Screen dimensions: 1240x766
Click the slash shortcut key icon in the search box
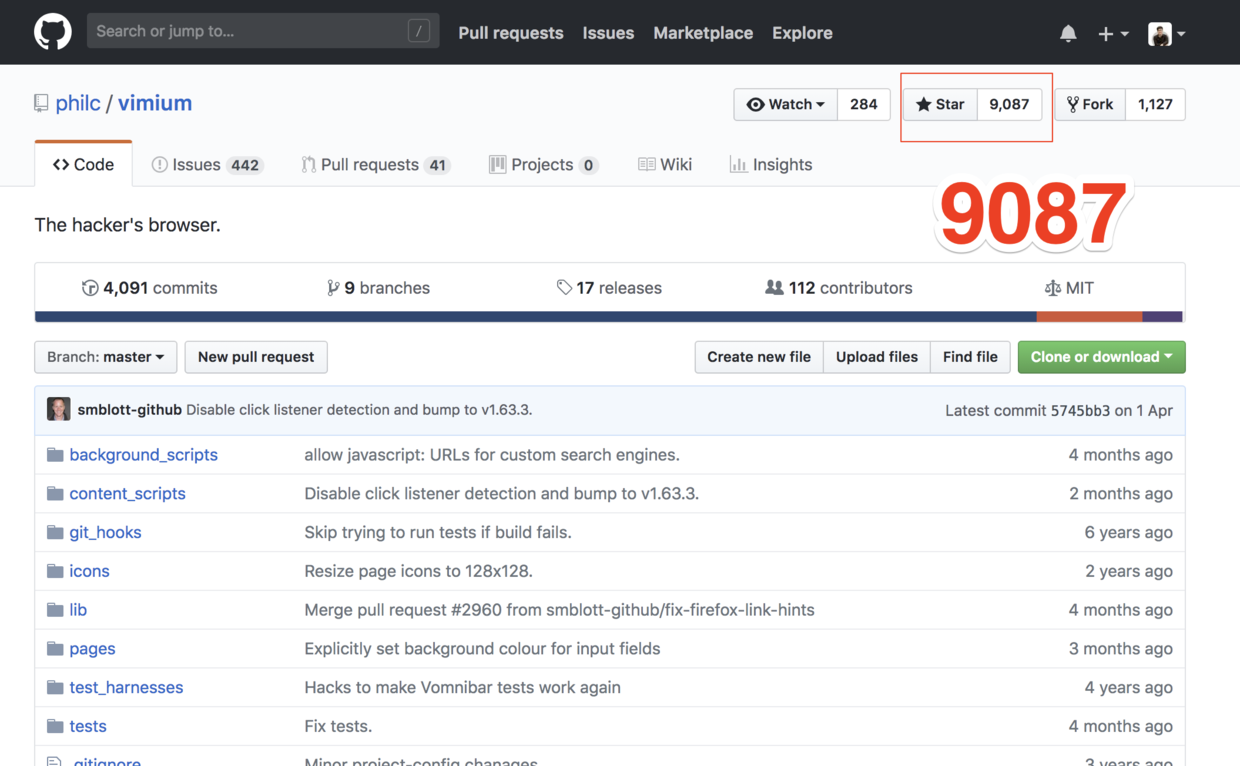pos(419,32)
